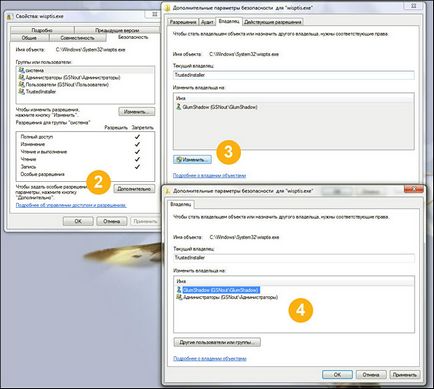434x389 pixels.
Task: Open advanced settings with the Дополнительно button
Action: (x=134, y=189)
